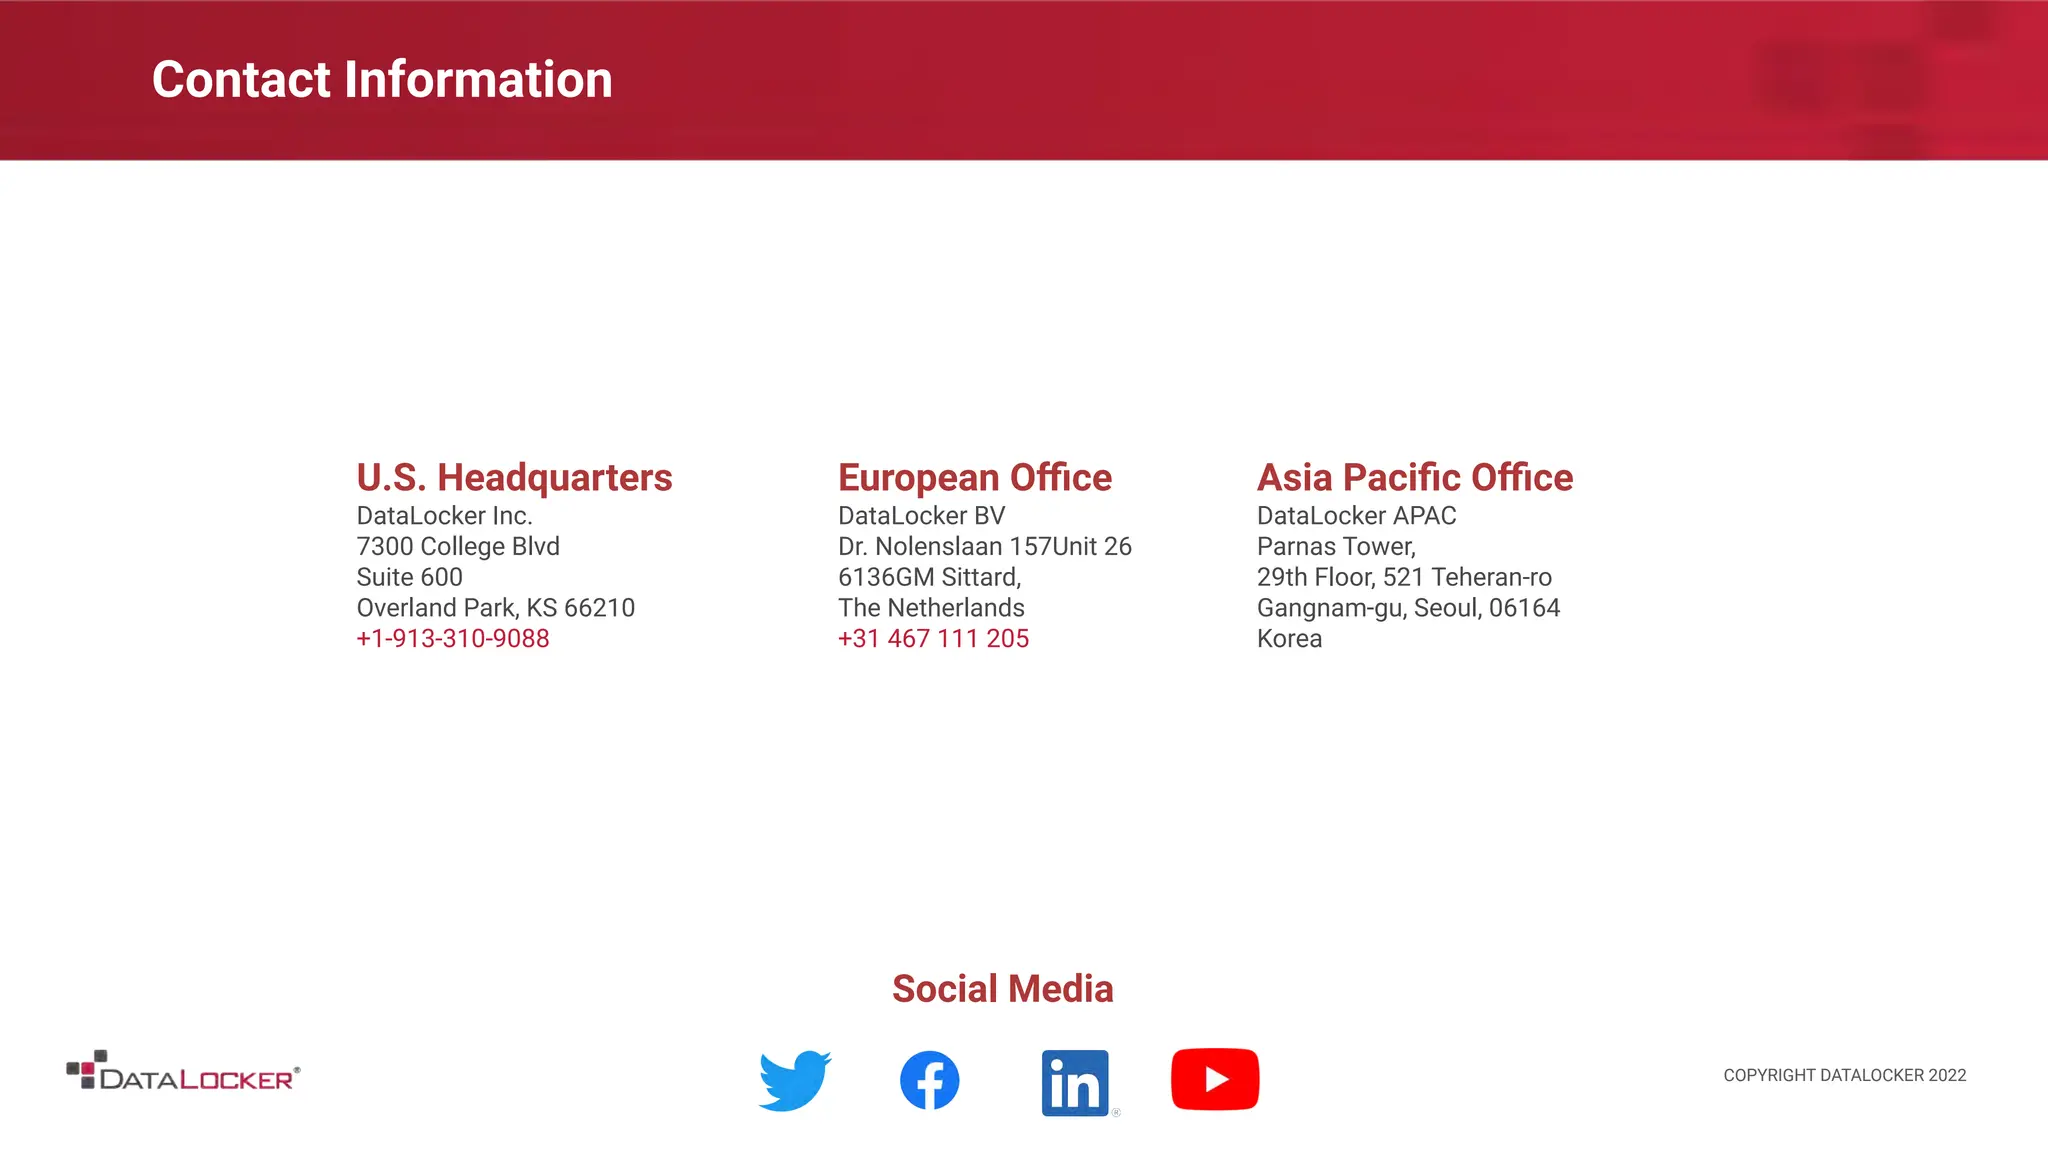Click the DataLocker BV text
2048x1152 pixels.
[921, 516]
